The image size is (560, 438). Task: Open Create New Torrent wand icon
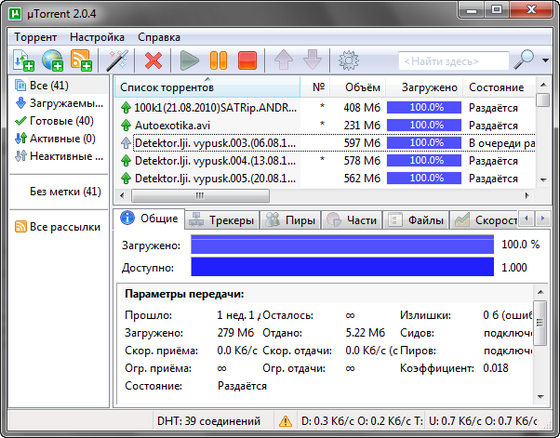117,60
